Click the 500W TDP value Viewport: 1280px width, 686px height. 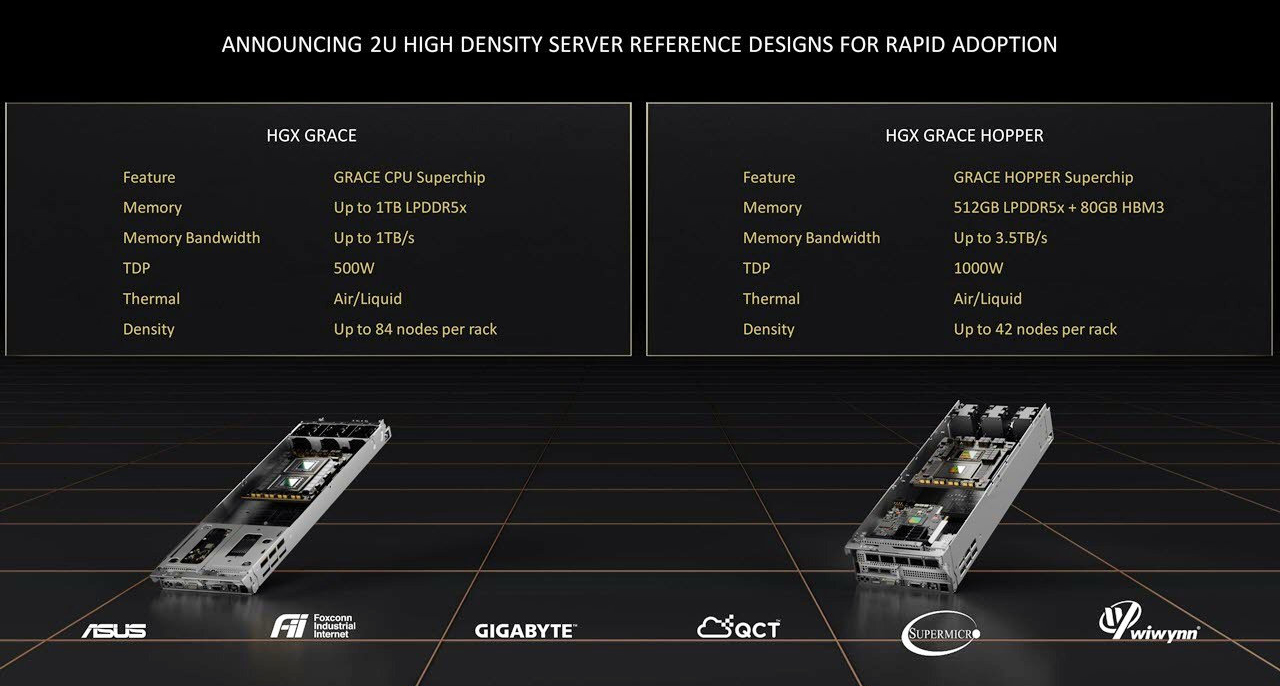click(353, 268)
